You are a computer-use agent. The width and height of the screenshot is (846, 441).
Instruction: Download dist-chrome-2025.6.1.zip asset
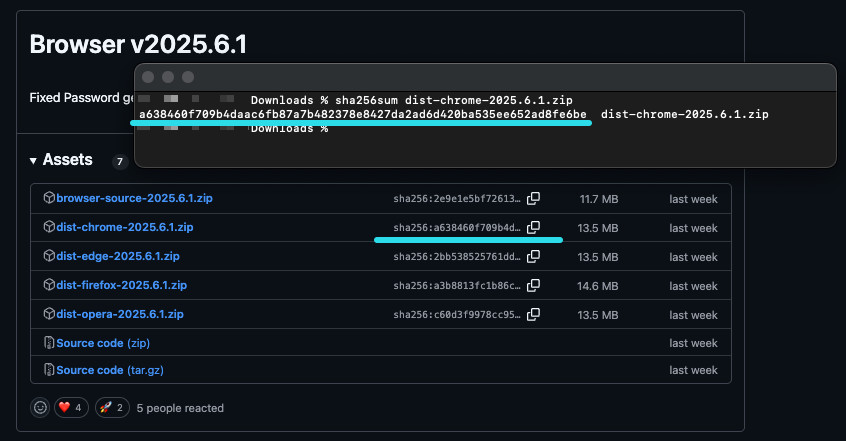(125, 228)
